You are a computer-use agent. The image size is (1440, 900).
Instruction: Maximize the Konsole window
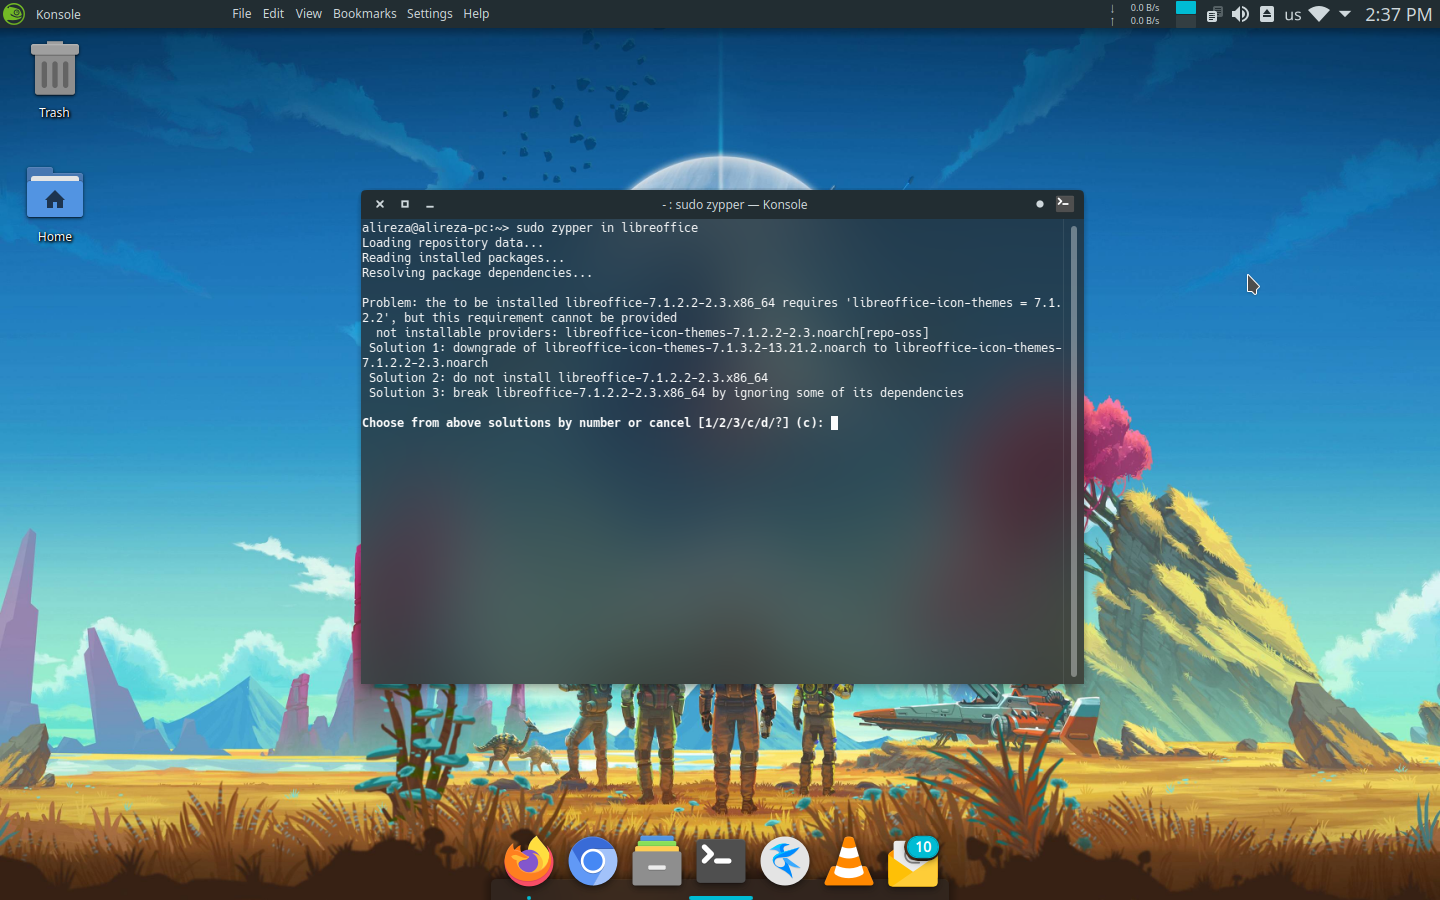click(405, 204)
